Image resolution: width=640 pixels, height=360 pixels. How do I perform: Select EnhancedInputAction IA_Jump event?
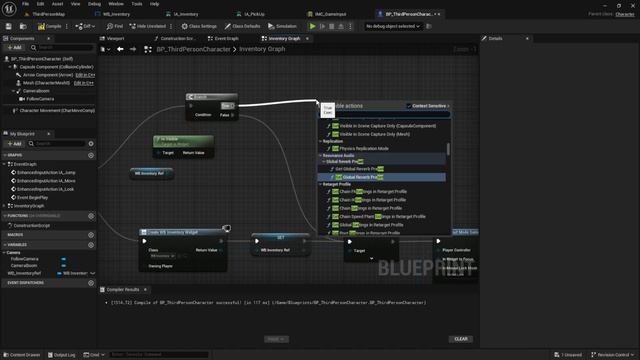[46, 173]
